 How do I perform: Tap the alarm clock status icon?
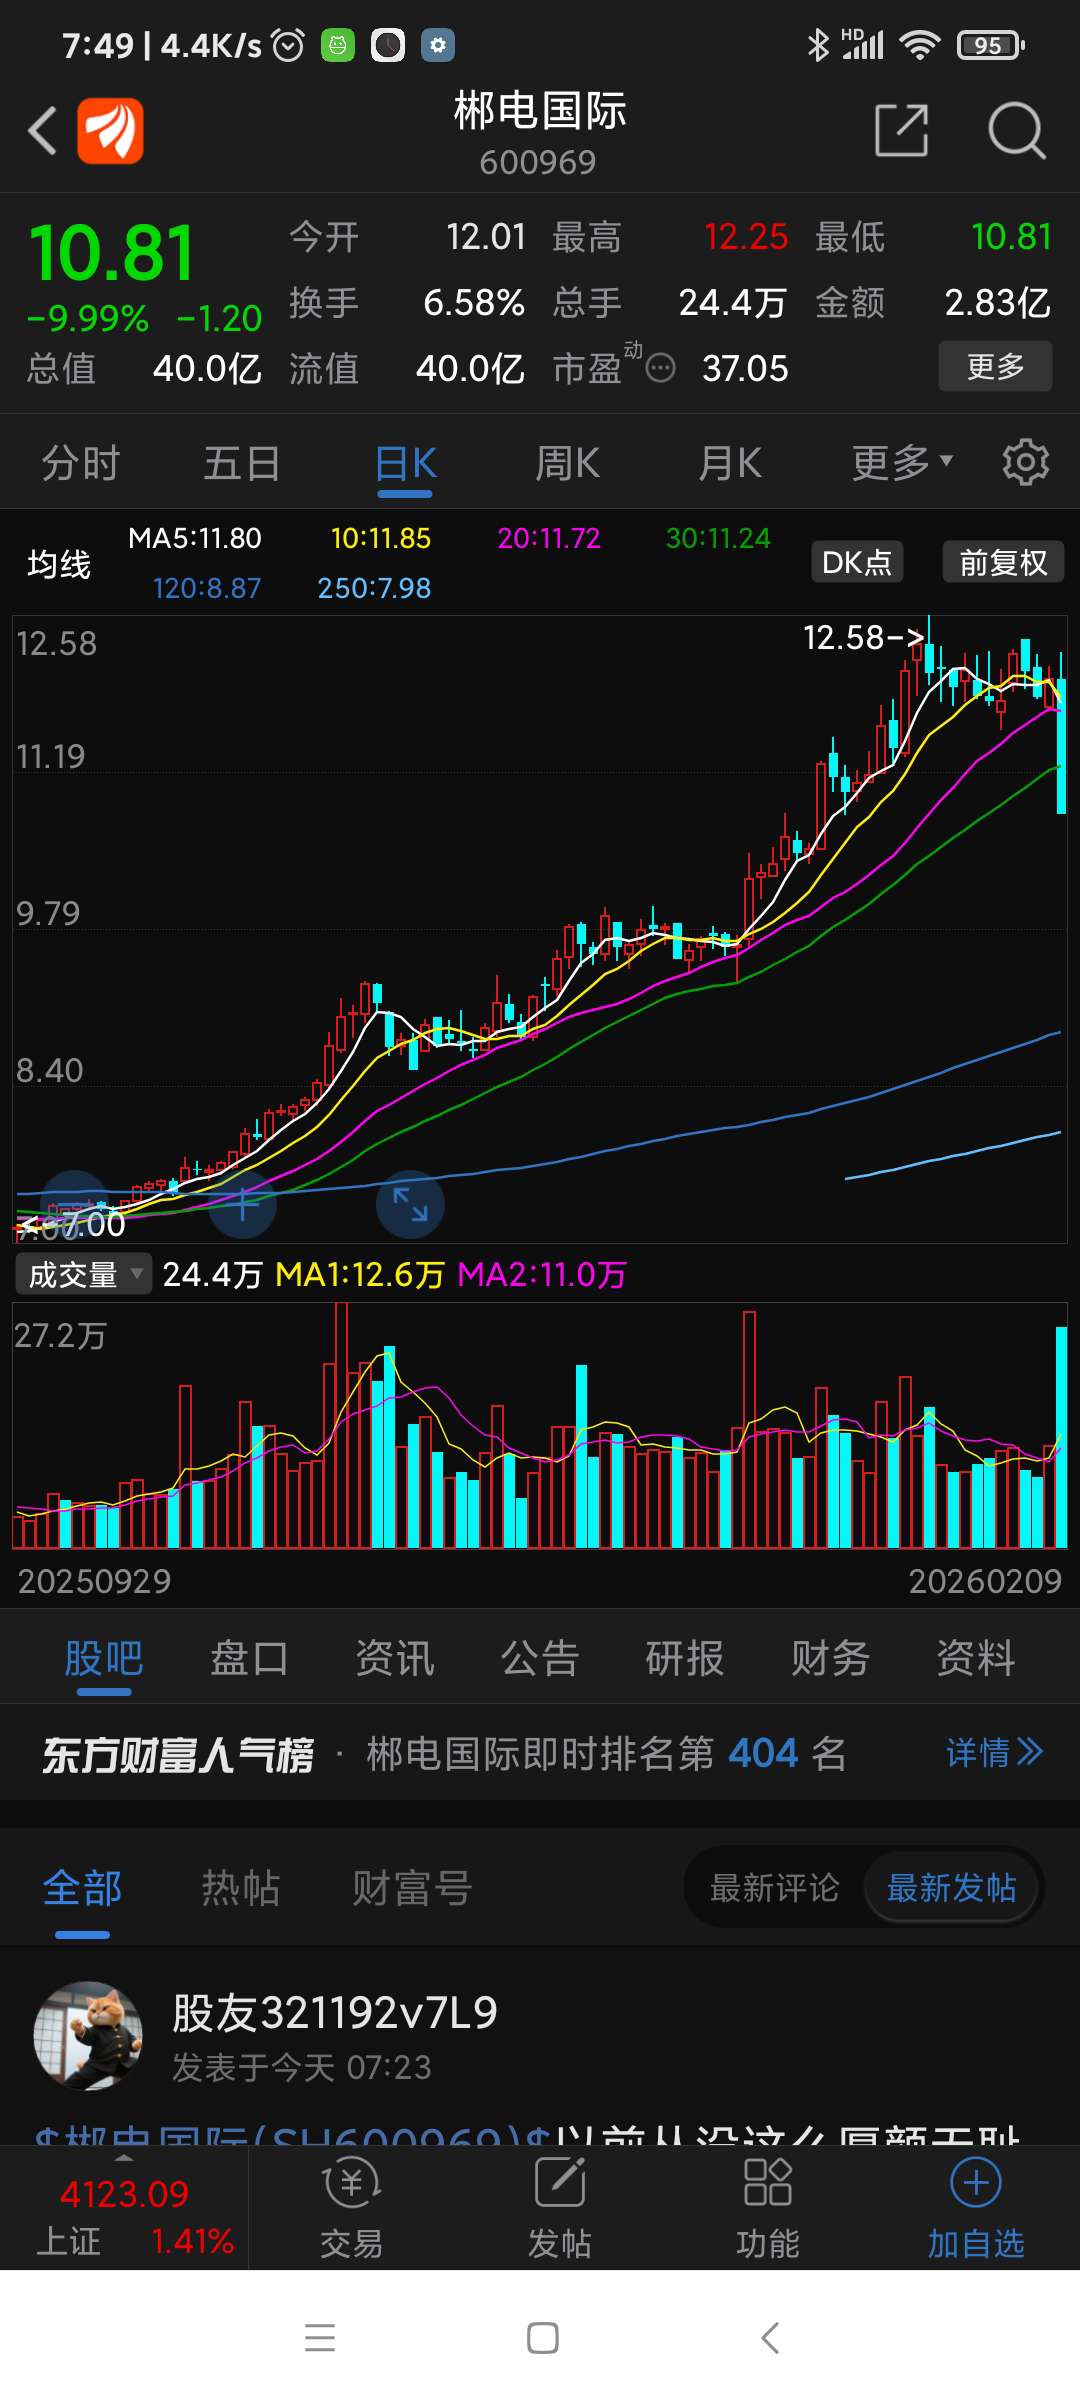[288, 45]
